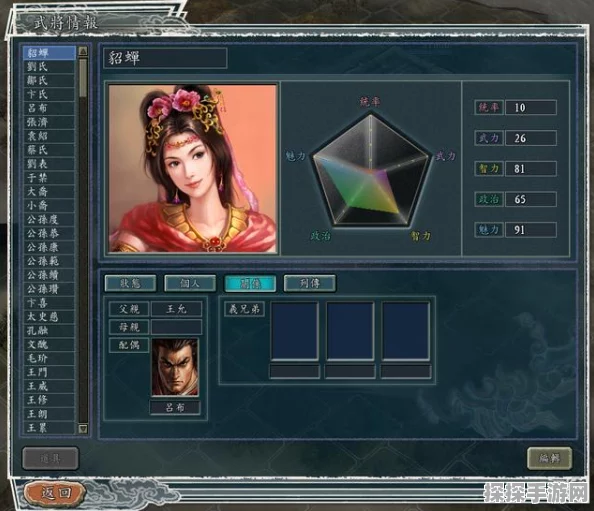Select 文醜 in the officer list
This screenshot has width=594, height=511.
pos(49,344)
